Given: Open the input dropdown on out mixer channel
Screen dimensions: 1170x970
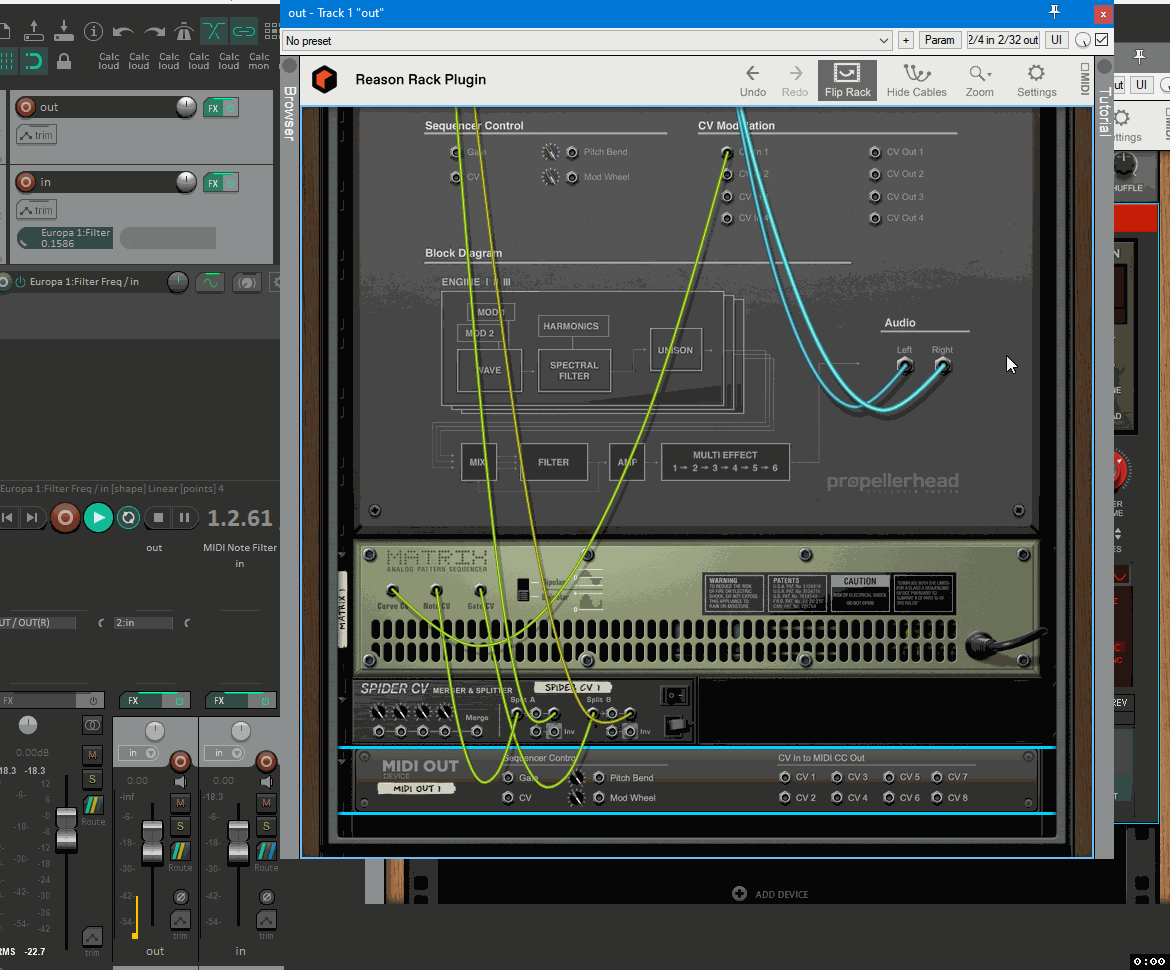Looking at the screenshot, I should (x=138, y=754).
